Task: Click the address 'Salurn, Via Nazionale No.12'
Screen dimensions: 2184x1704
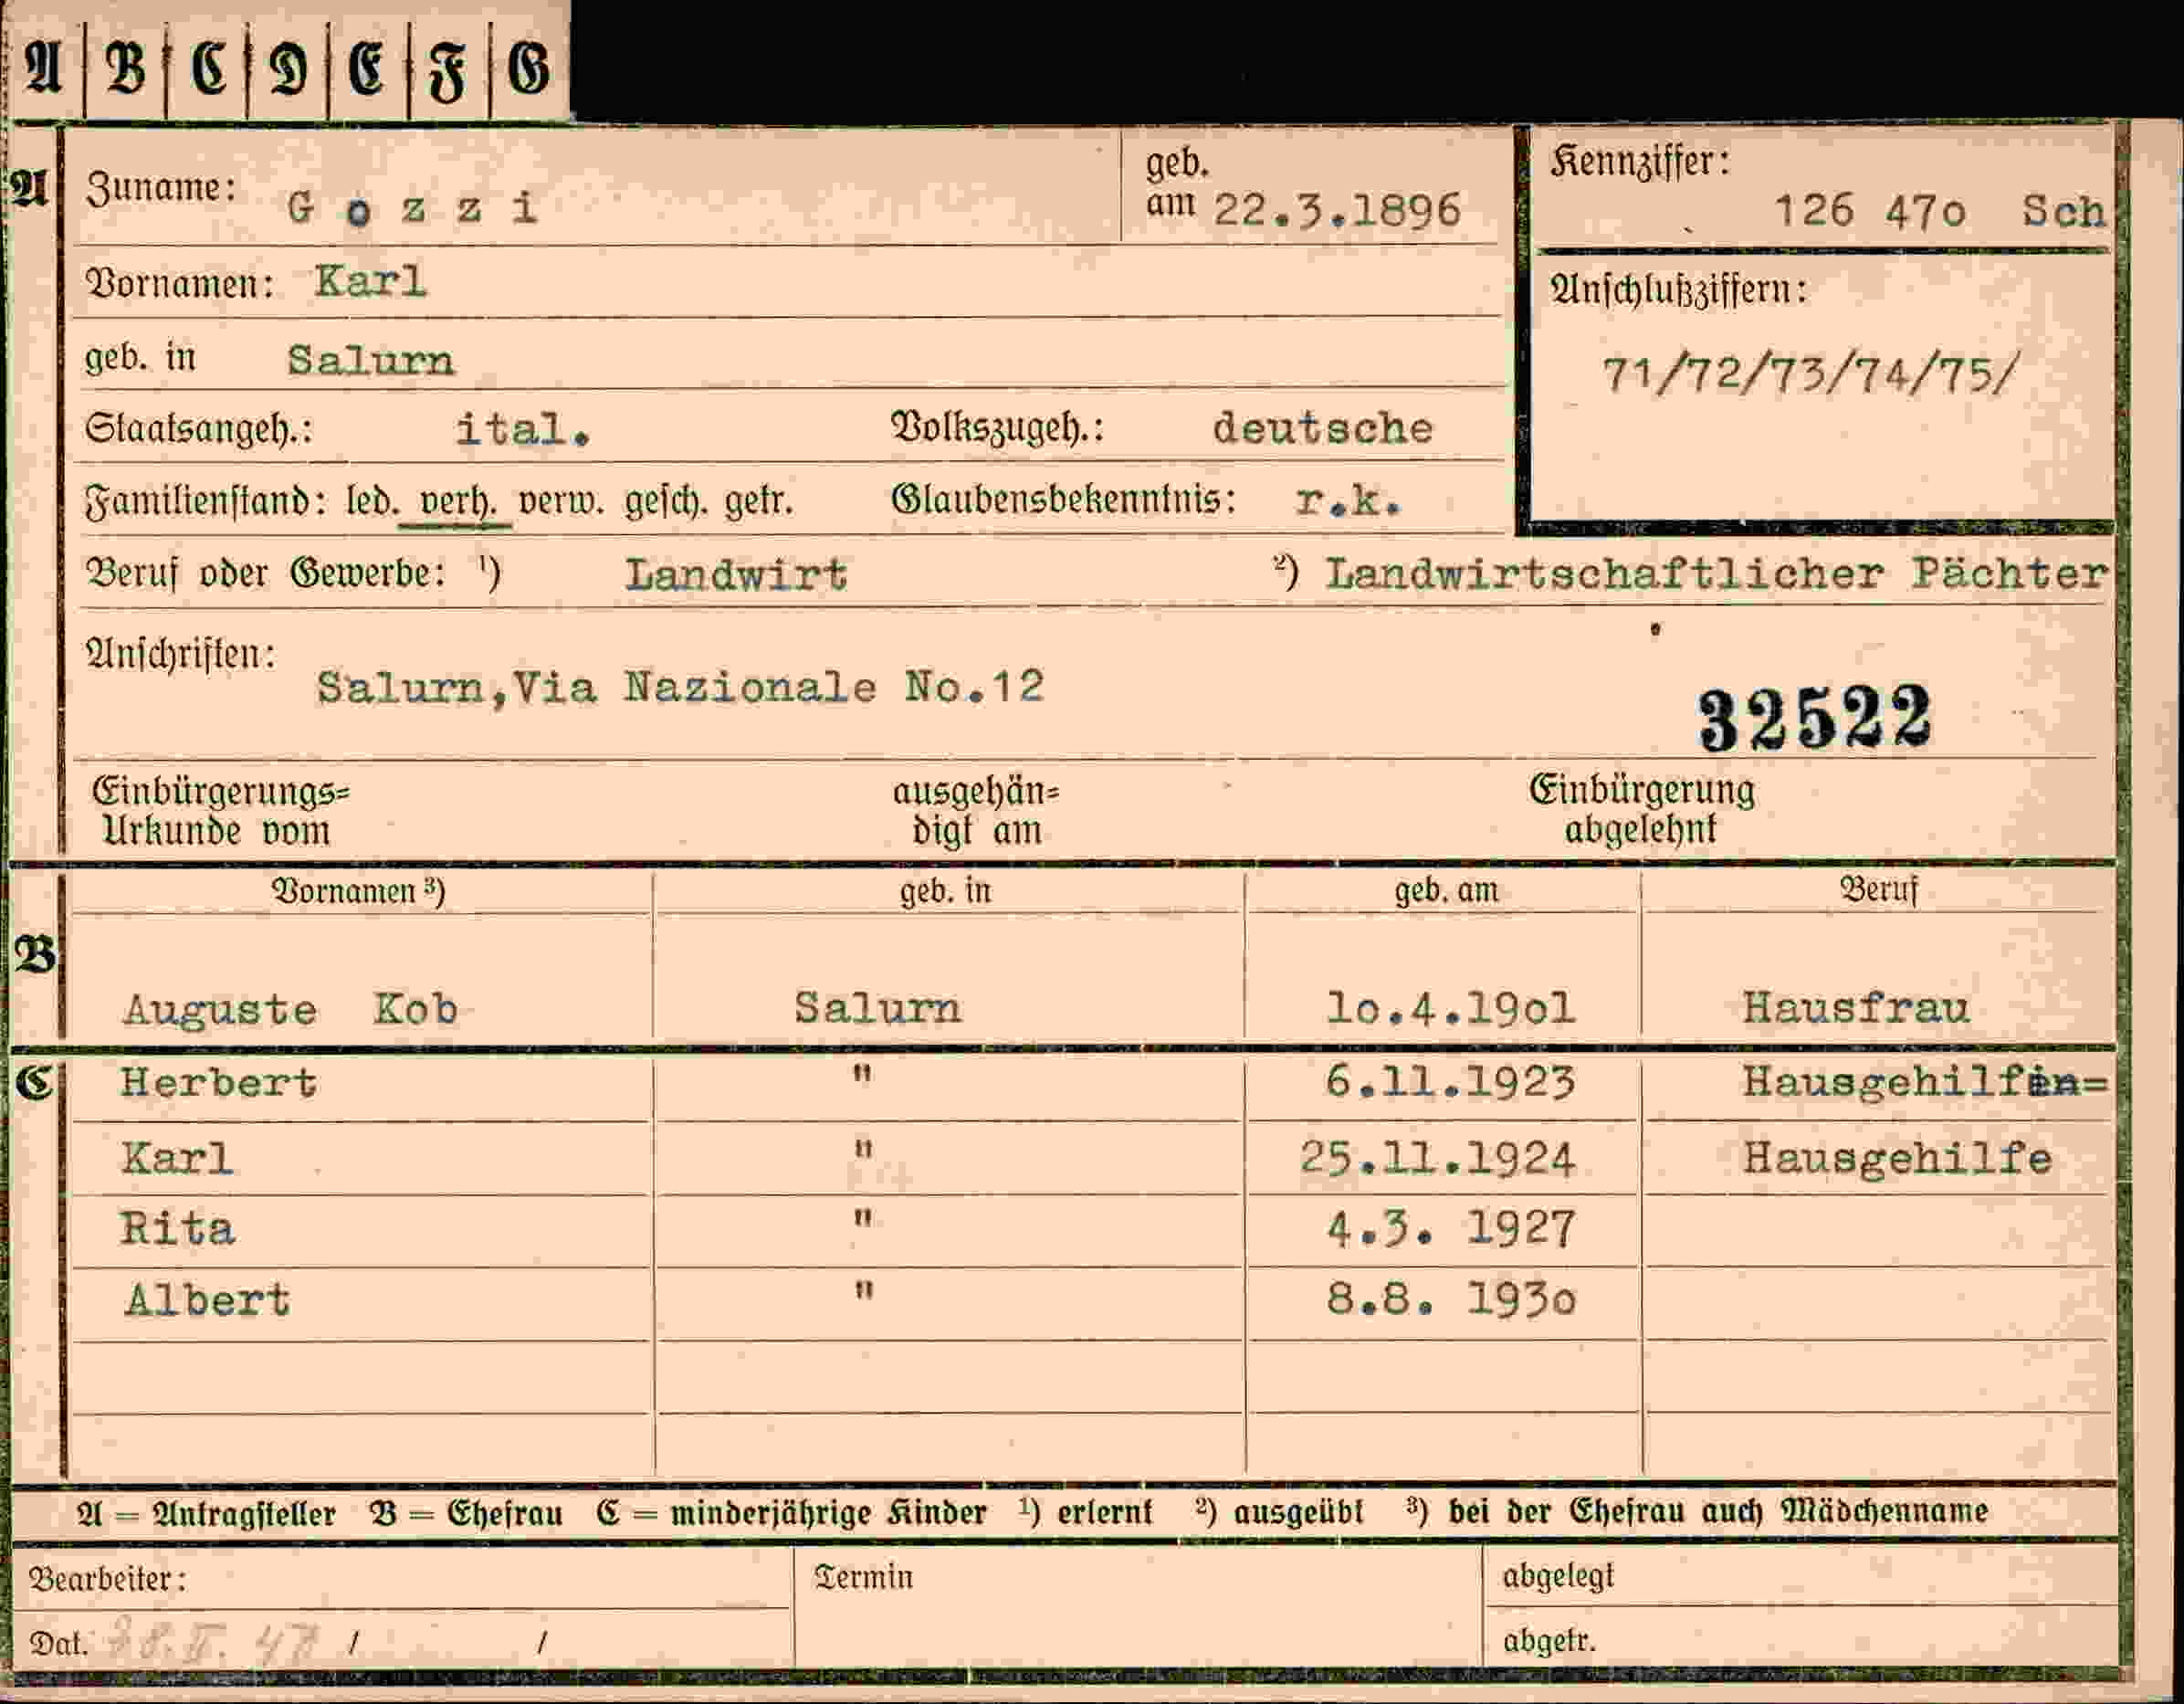Action: coord(681,687)
